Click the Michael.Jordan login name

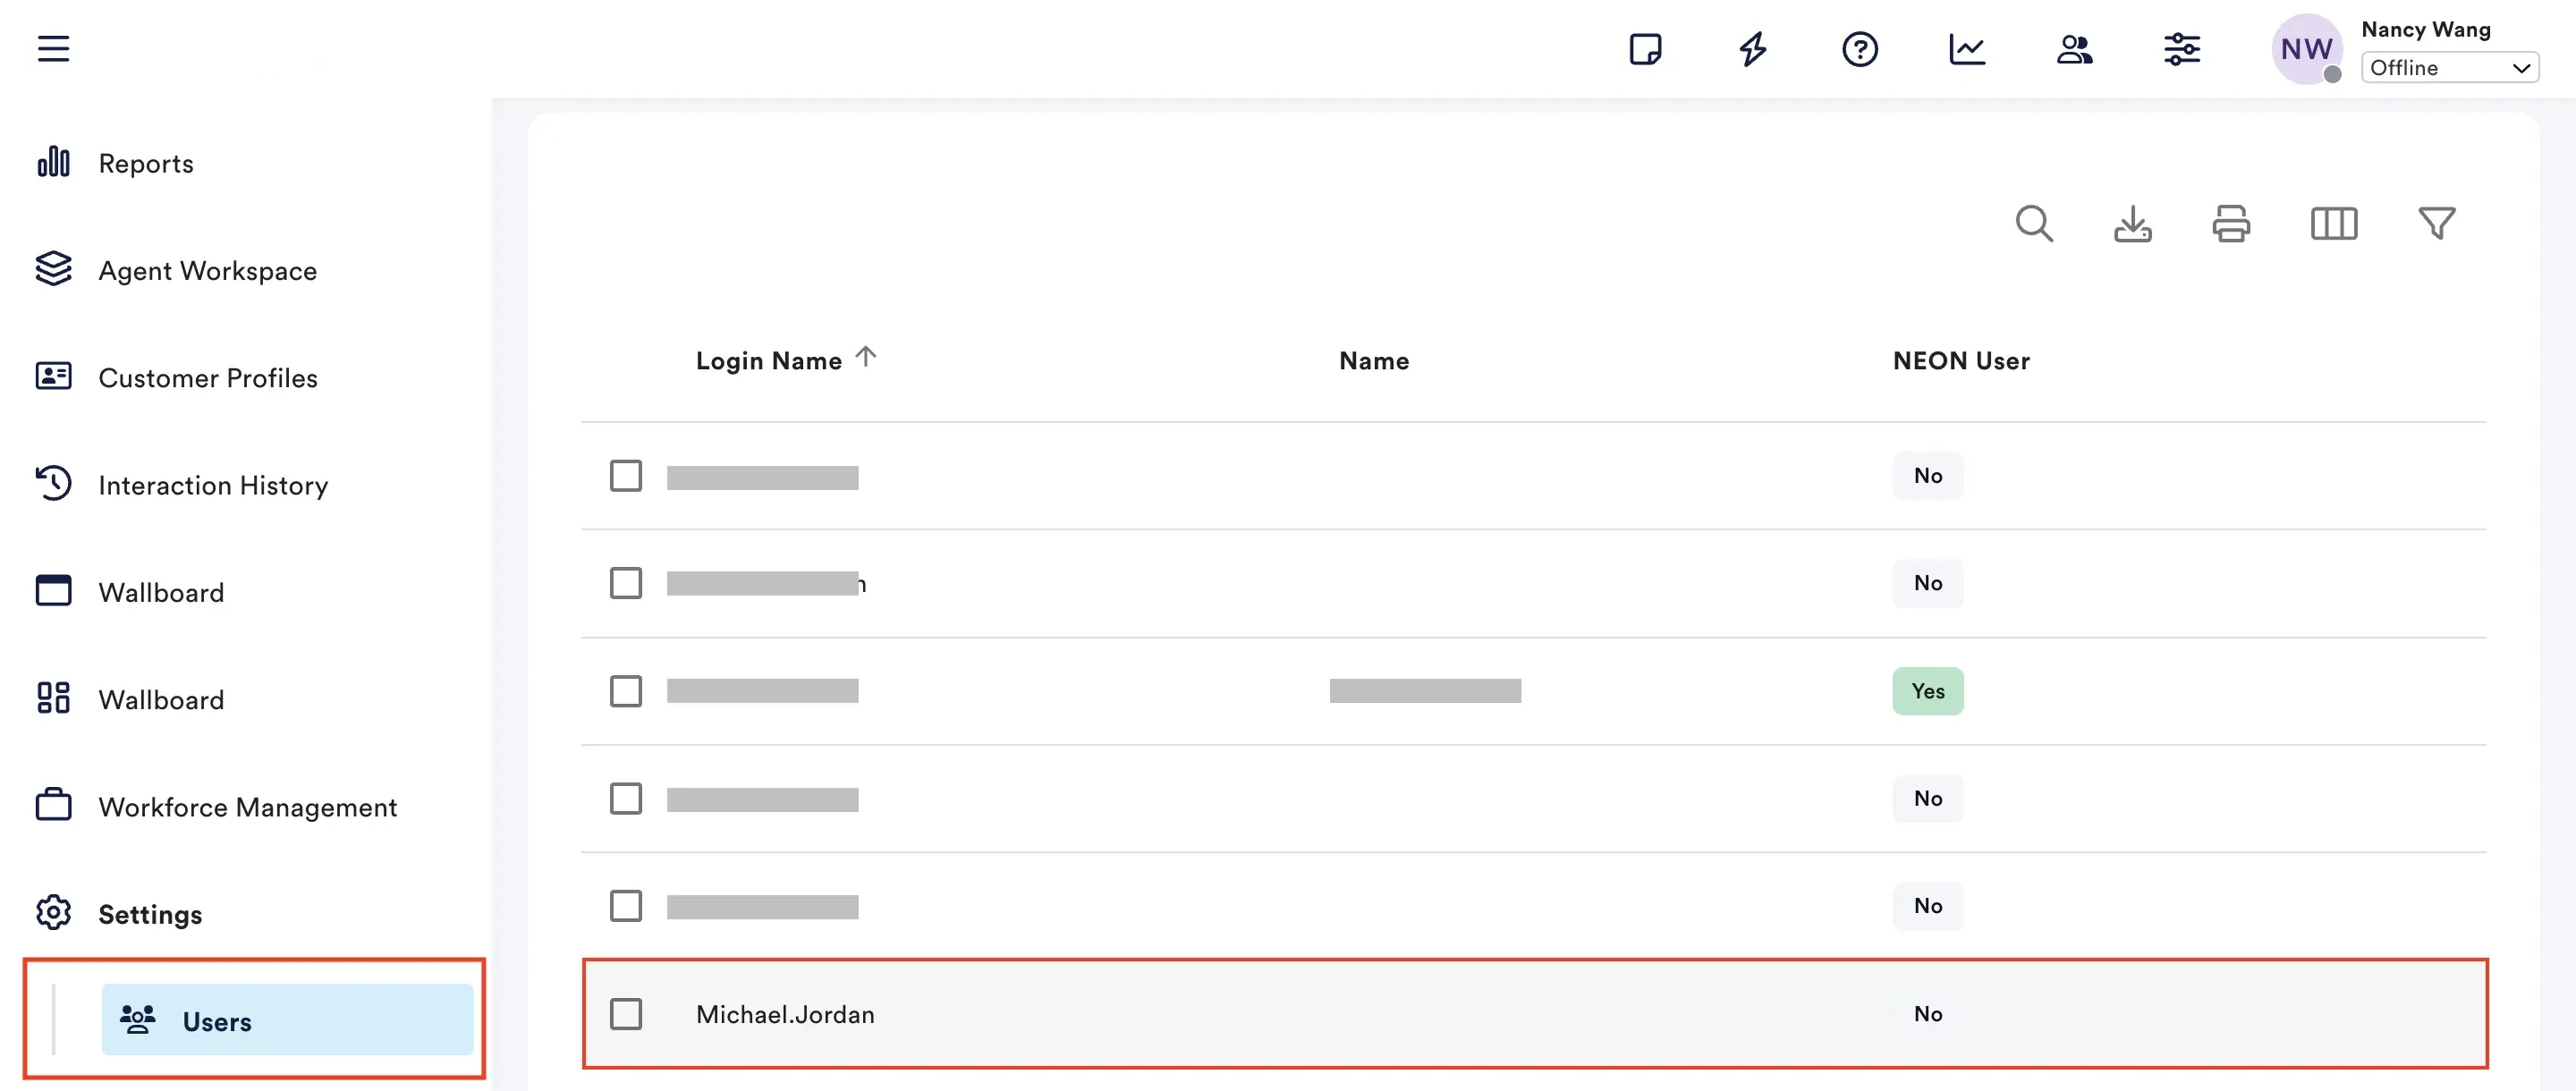click(x=785, y=1014)
